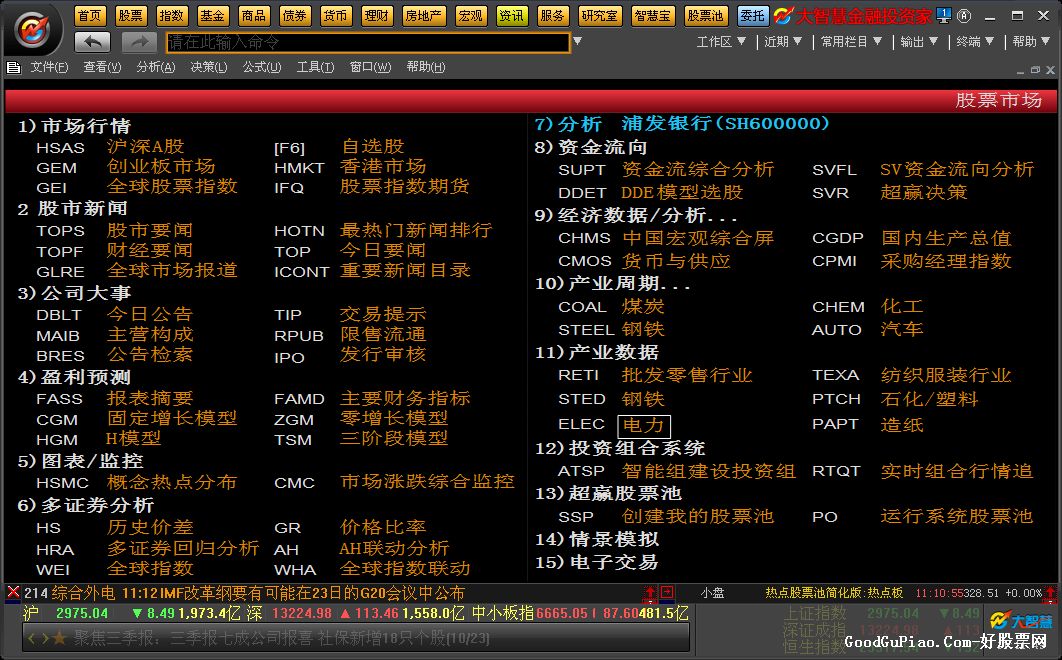Select the 指数 toolbar tab

point(171,16)
